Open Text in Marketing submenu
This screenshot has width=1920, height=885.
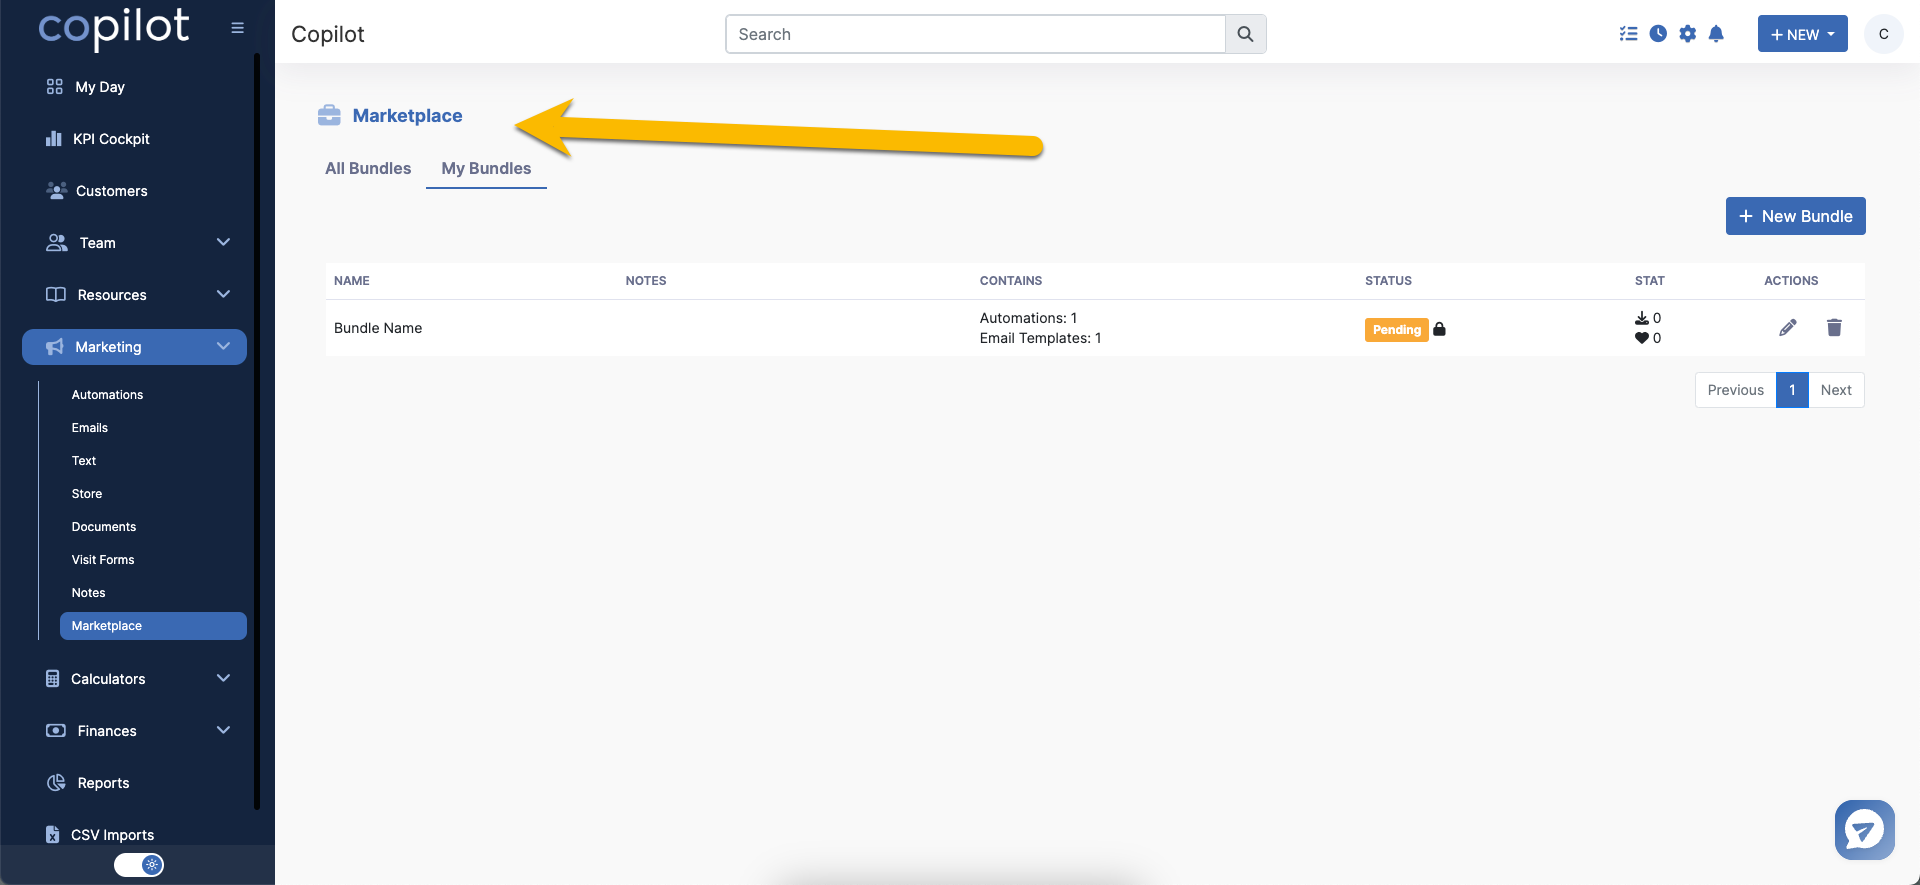pos(84,461)
